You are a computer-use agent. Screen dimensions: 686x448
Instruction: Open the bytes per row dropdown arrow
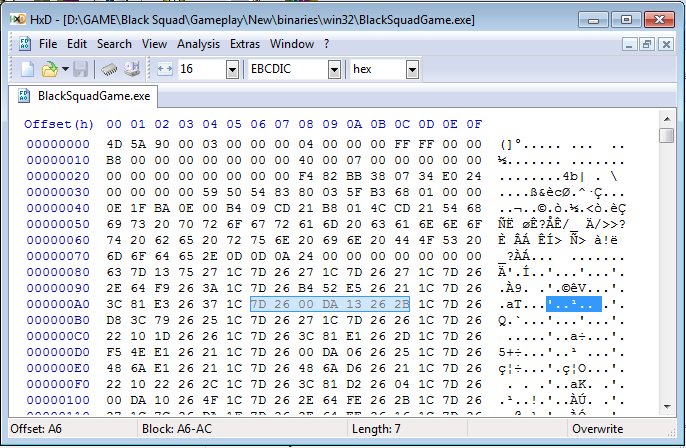[232, 70]
